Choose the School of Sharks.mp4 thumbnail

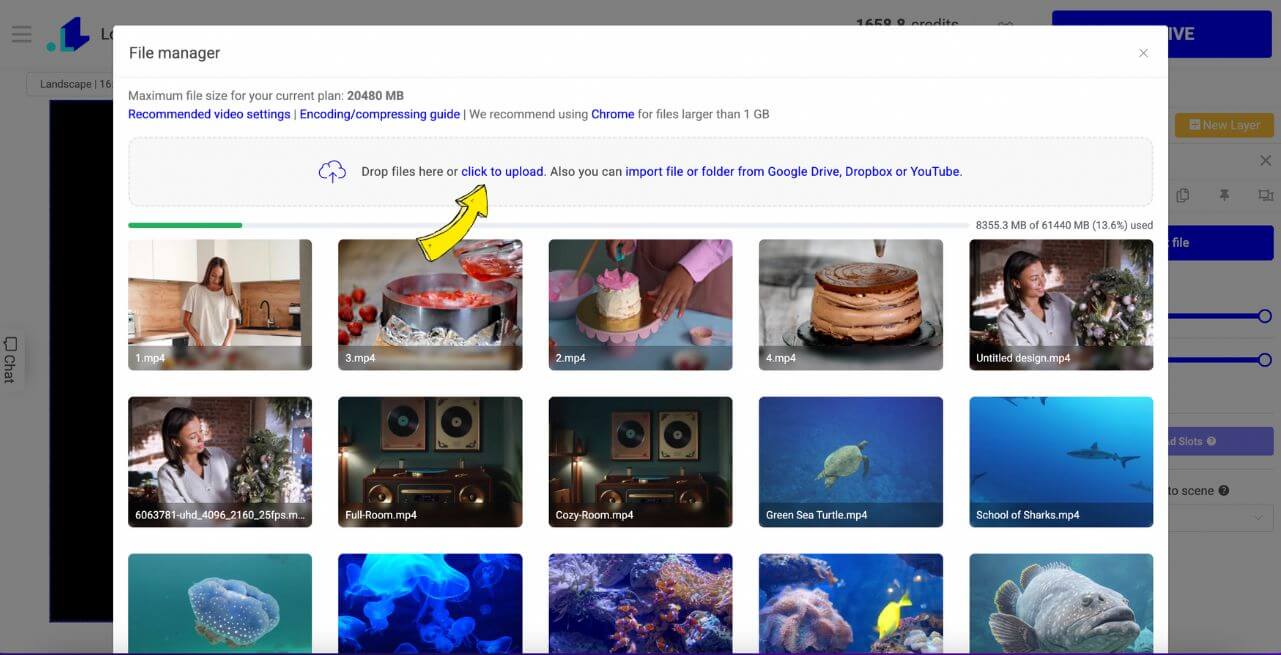1061,462
